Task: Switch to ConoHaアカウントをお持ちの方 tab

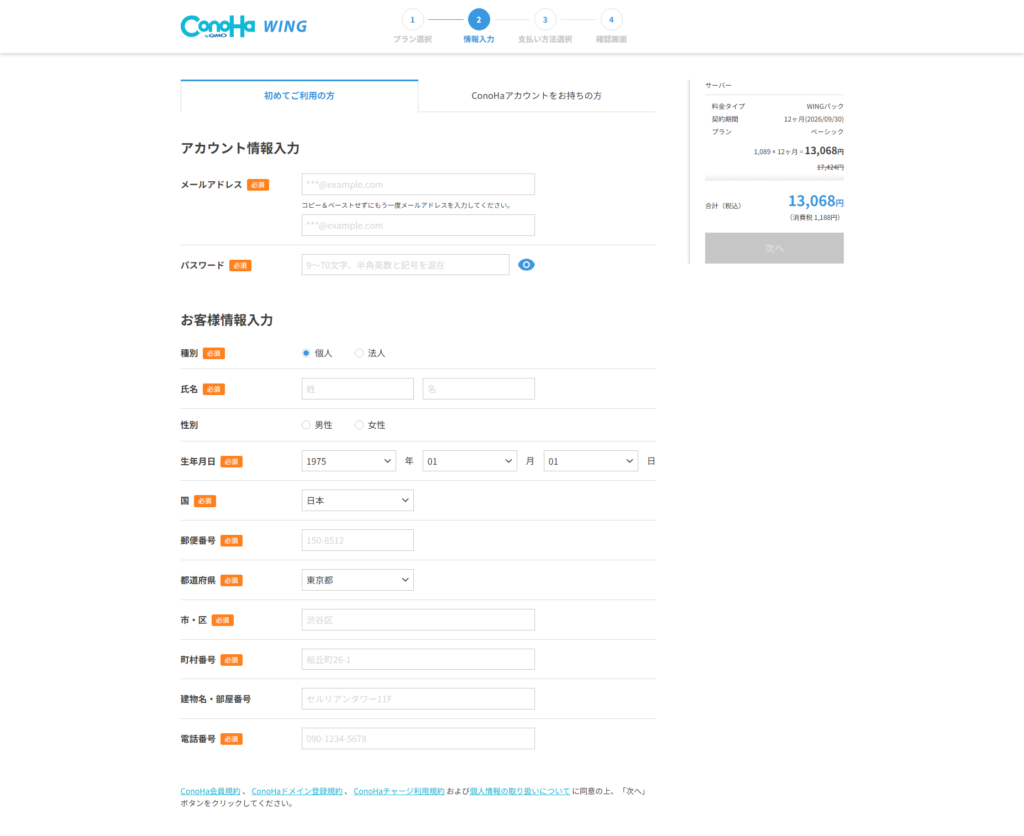Action: 537,93
